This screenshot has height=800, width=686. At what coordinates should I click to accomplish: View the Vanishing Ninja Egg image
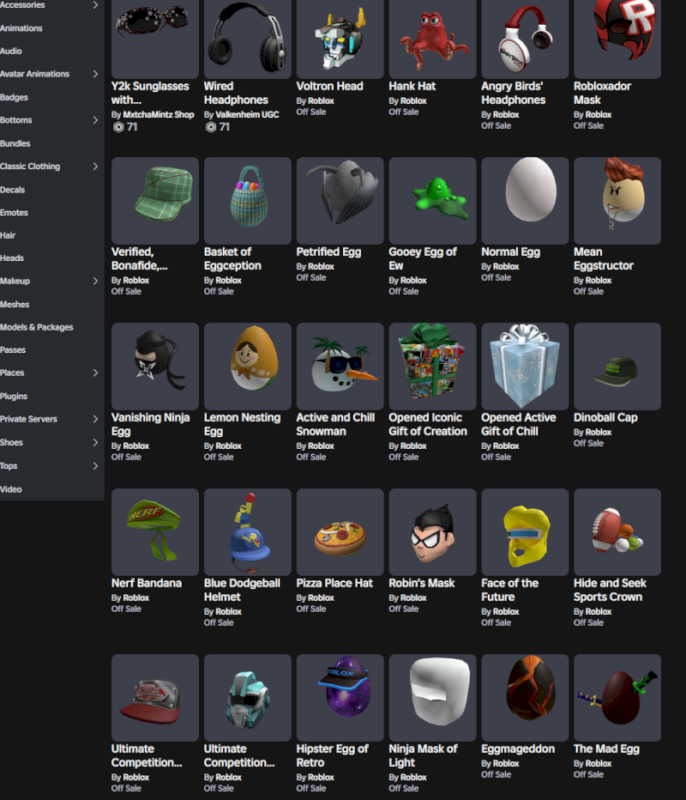click(x=155, y=366)
